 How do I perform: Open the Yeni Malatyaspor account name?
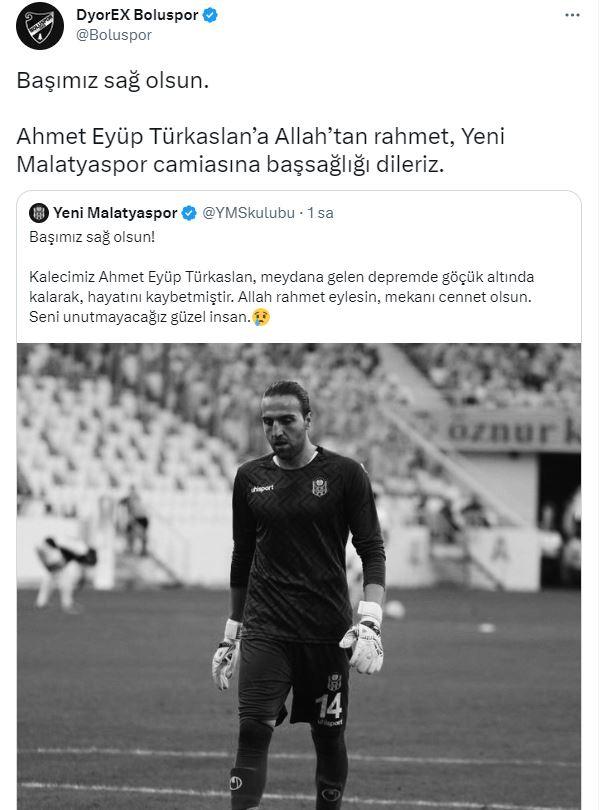pyautogui.click(x=115, y=213)
